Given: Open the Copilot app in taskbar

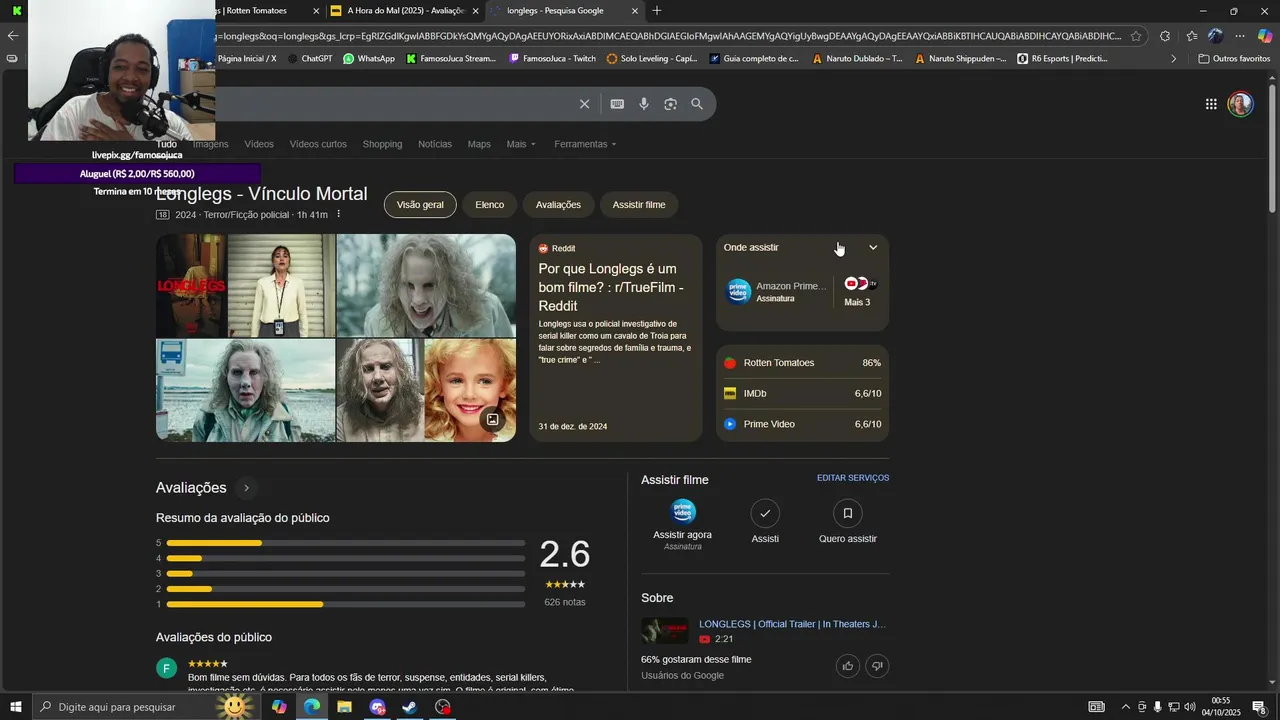Looking at the screenshot, I should click(279, 707).
